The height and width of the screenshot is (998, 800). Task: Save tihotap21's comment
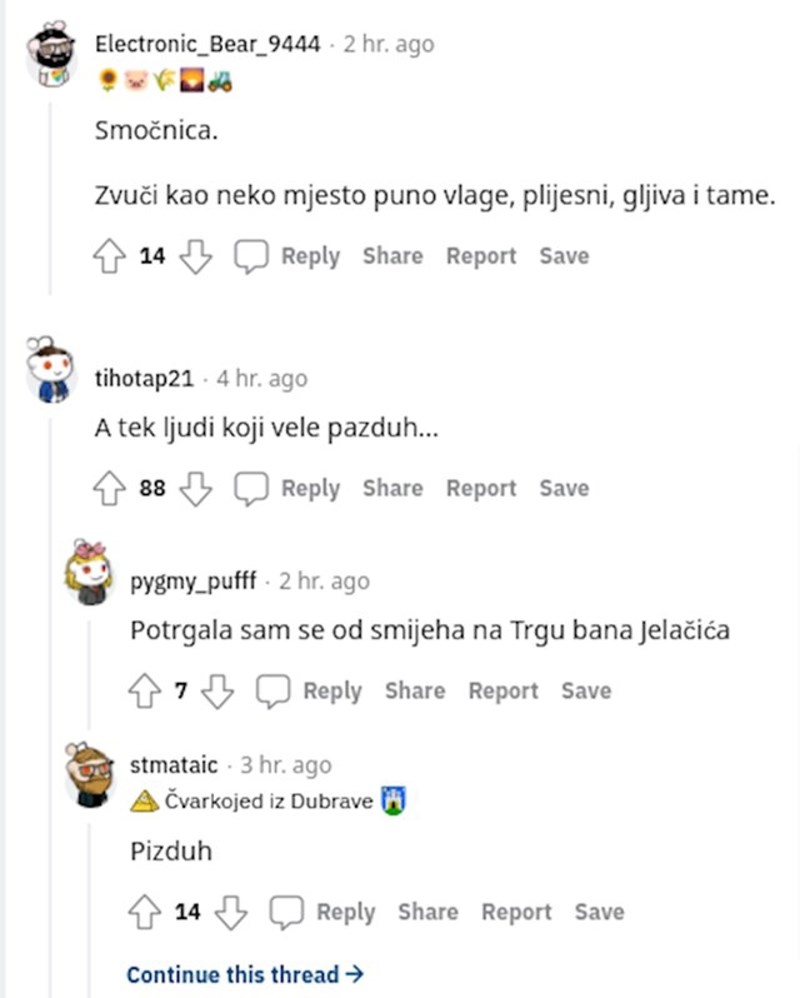[564, 489]
